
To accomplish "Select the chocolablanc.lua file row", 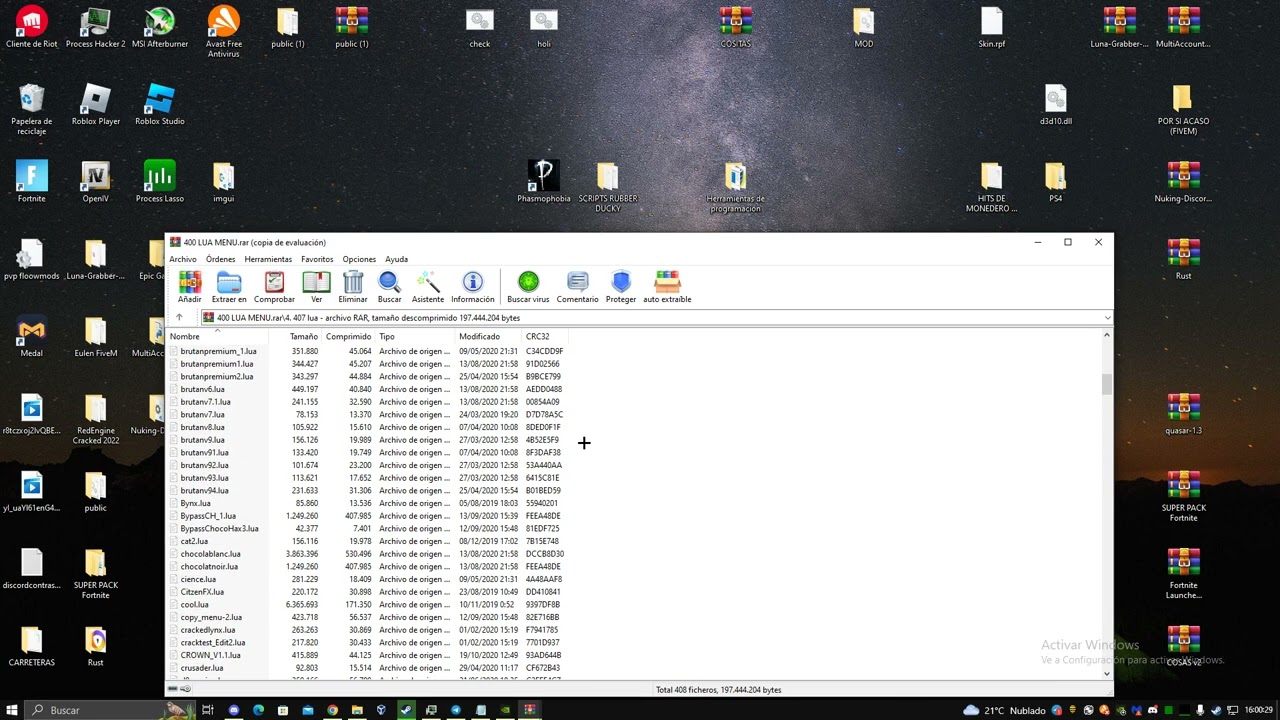I will coord(368,554).
